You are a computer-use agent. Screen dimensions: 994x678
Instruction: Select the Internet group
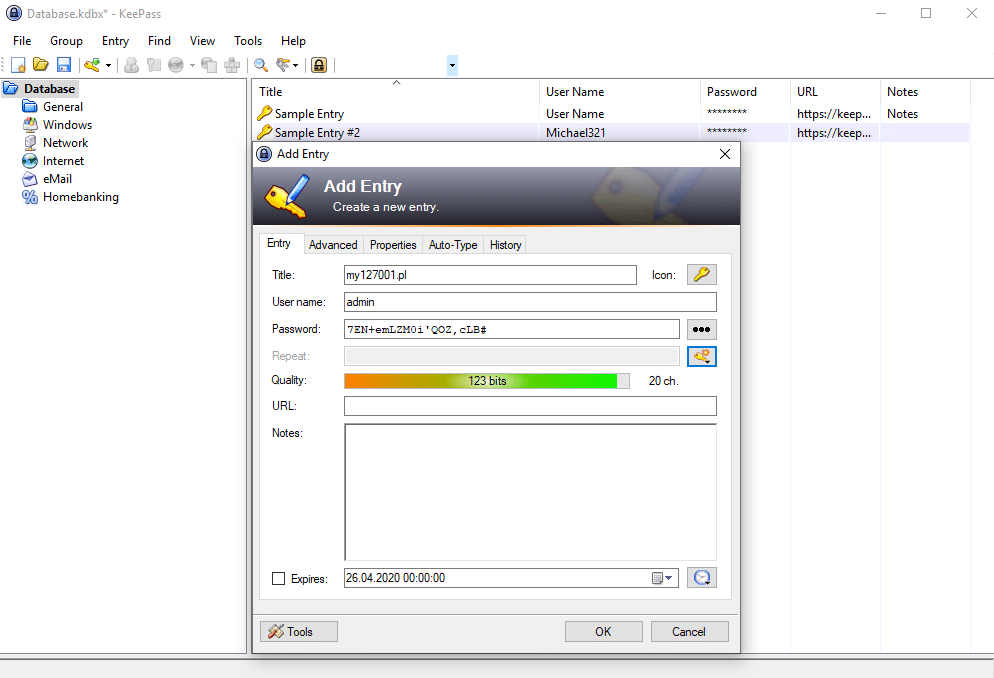click(x=63, y=161)
